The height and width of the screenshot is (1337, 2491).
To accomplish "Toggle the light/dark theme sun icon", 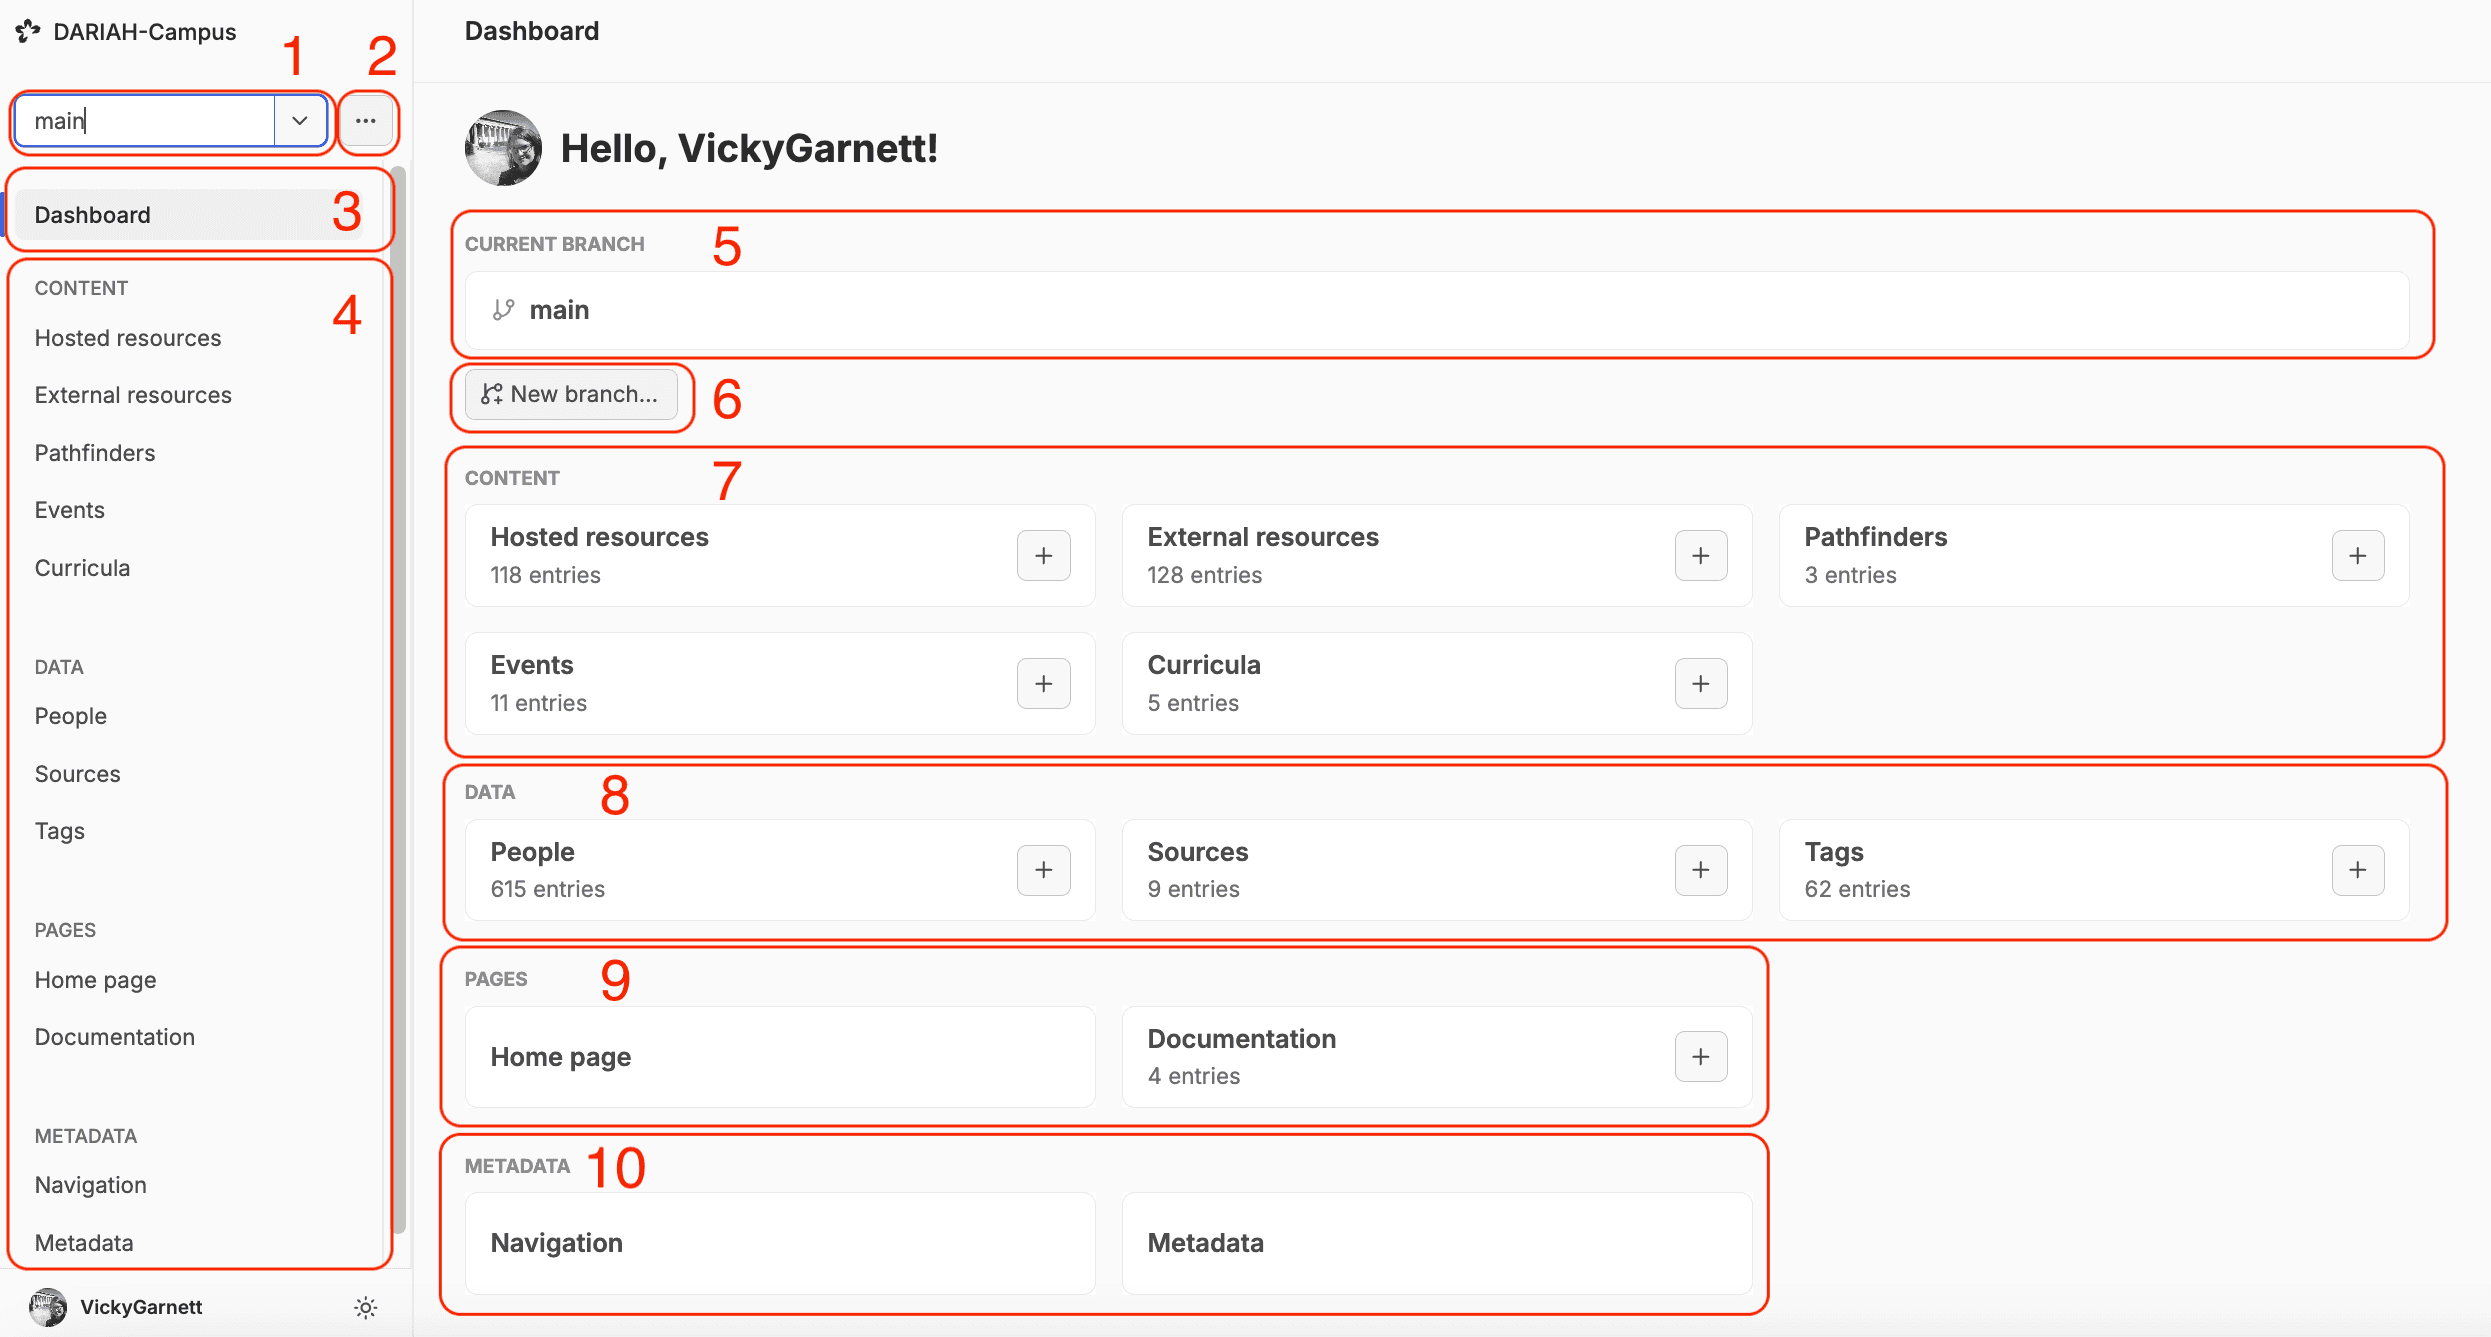I will click(x=366, y=1308).
